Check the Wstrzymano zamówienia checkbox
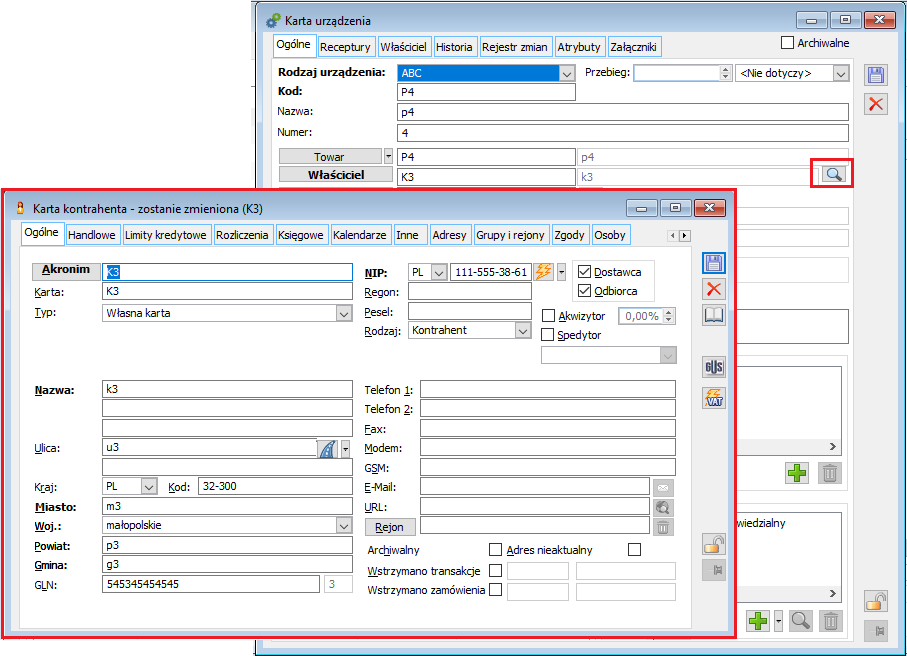 (495, 589)
